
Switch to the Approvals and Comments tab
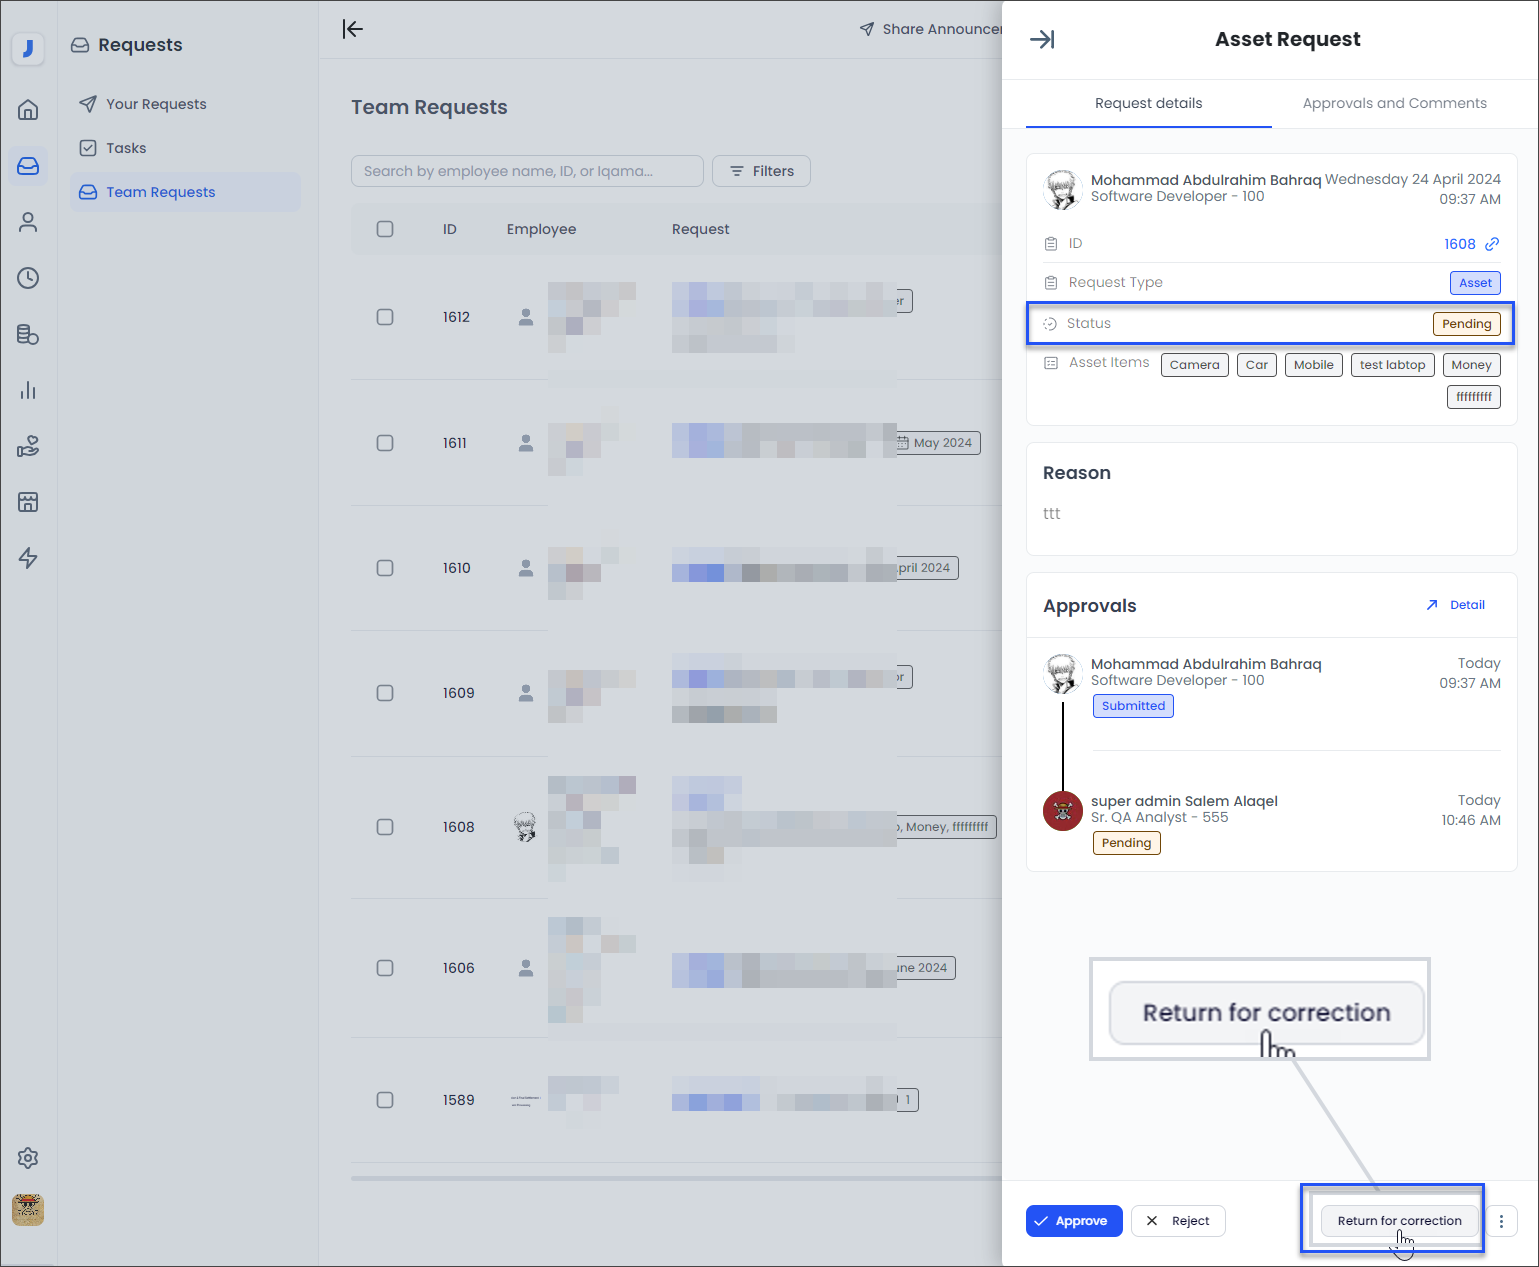coord(1394,103)
